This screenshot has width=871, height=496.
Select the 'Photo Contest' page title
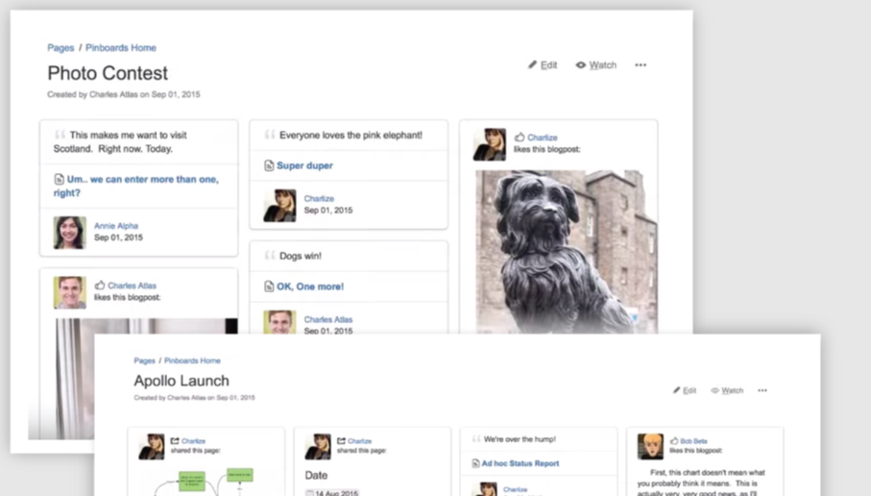point(107,73)
